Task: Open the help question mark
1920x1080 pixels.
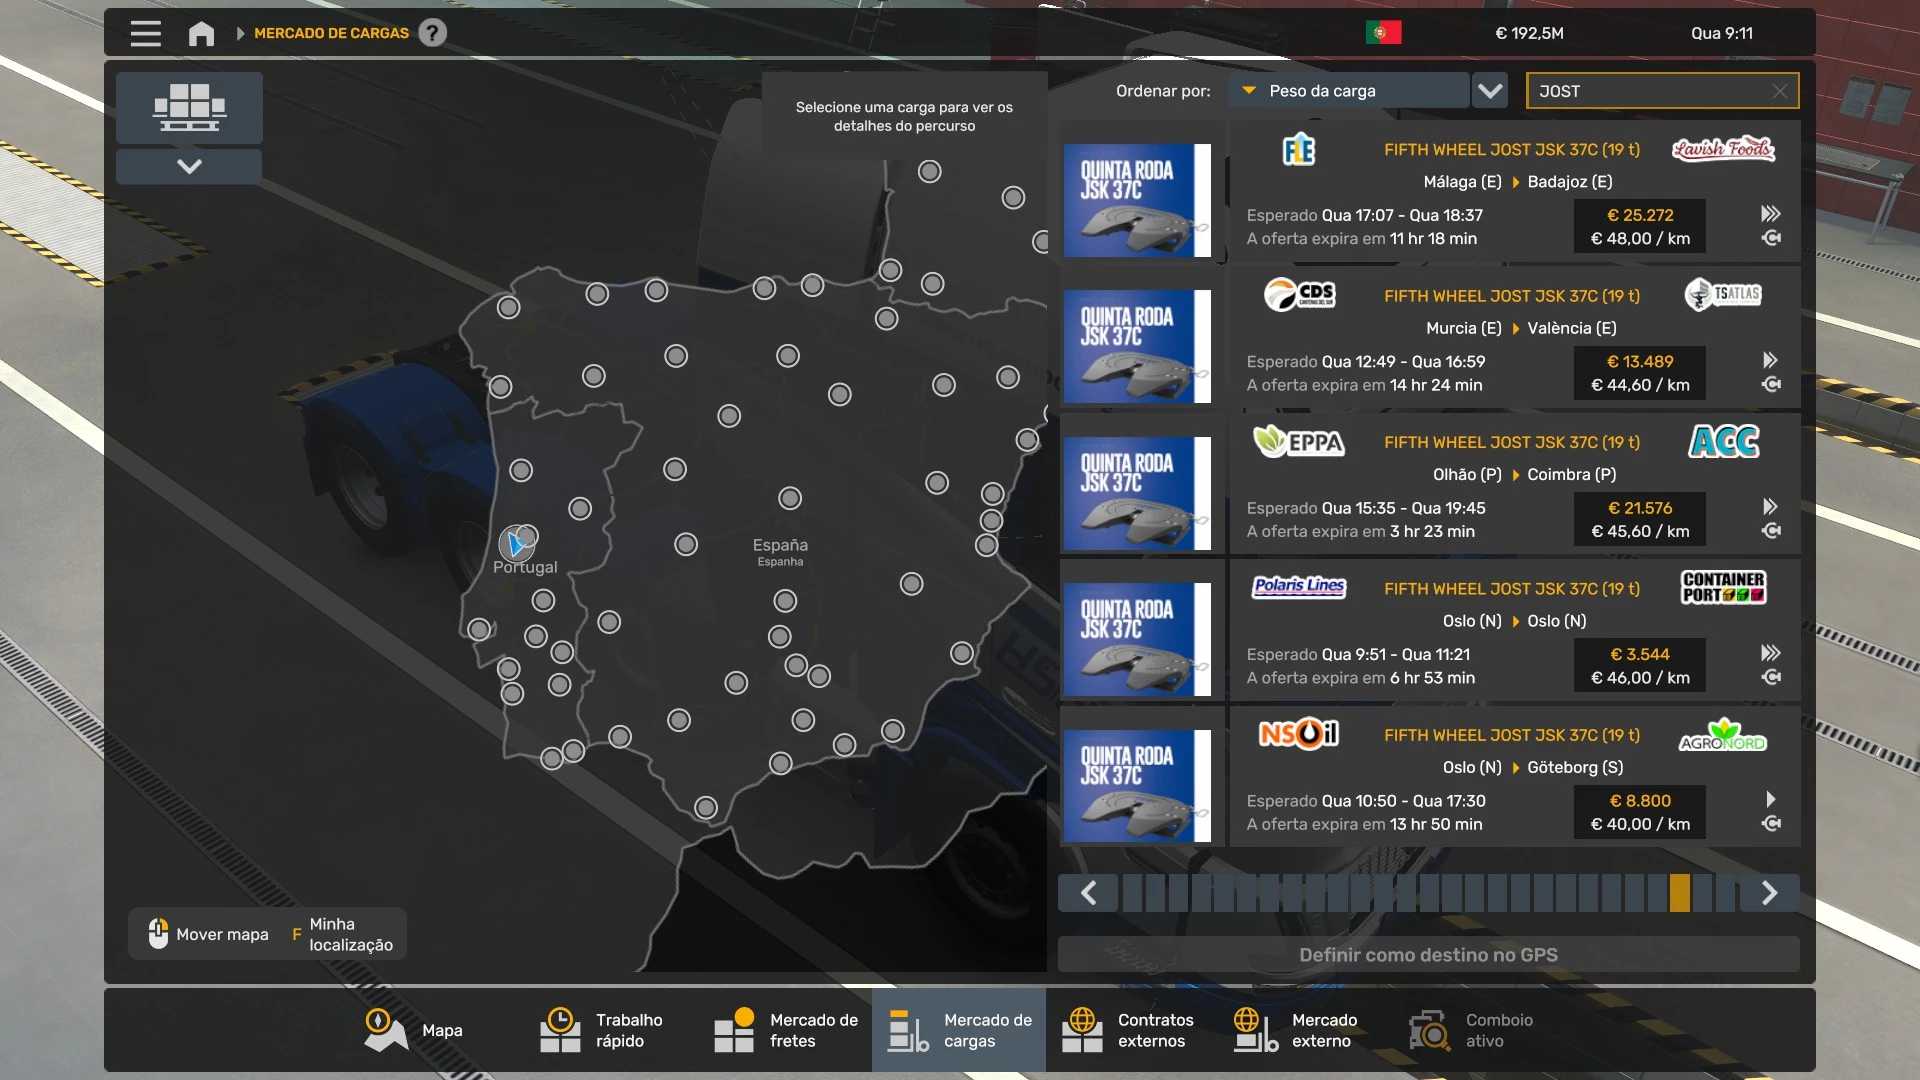Action: coord(432,33)
